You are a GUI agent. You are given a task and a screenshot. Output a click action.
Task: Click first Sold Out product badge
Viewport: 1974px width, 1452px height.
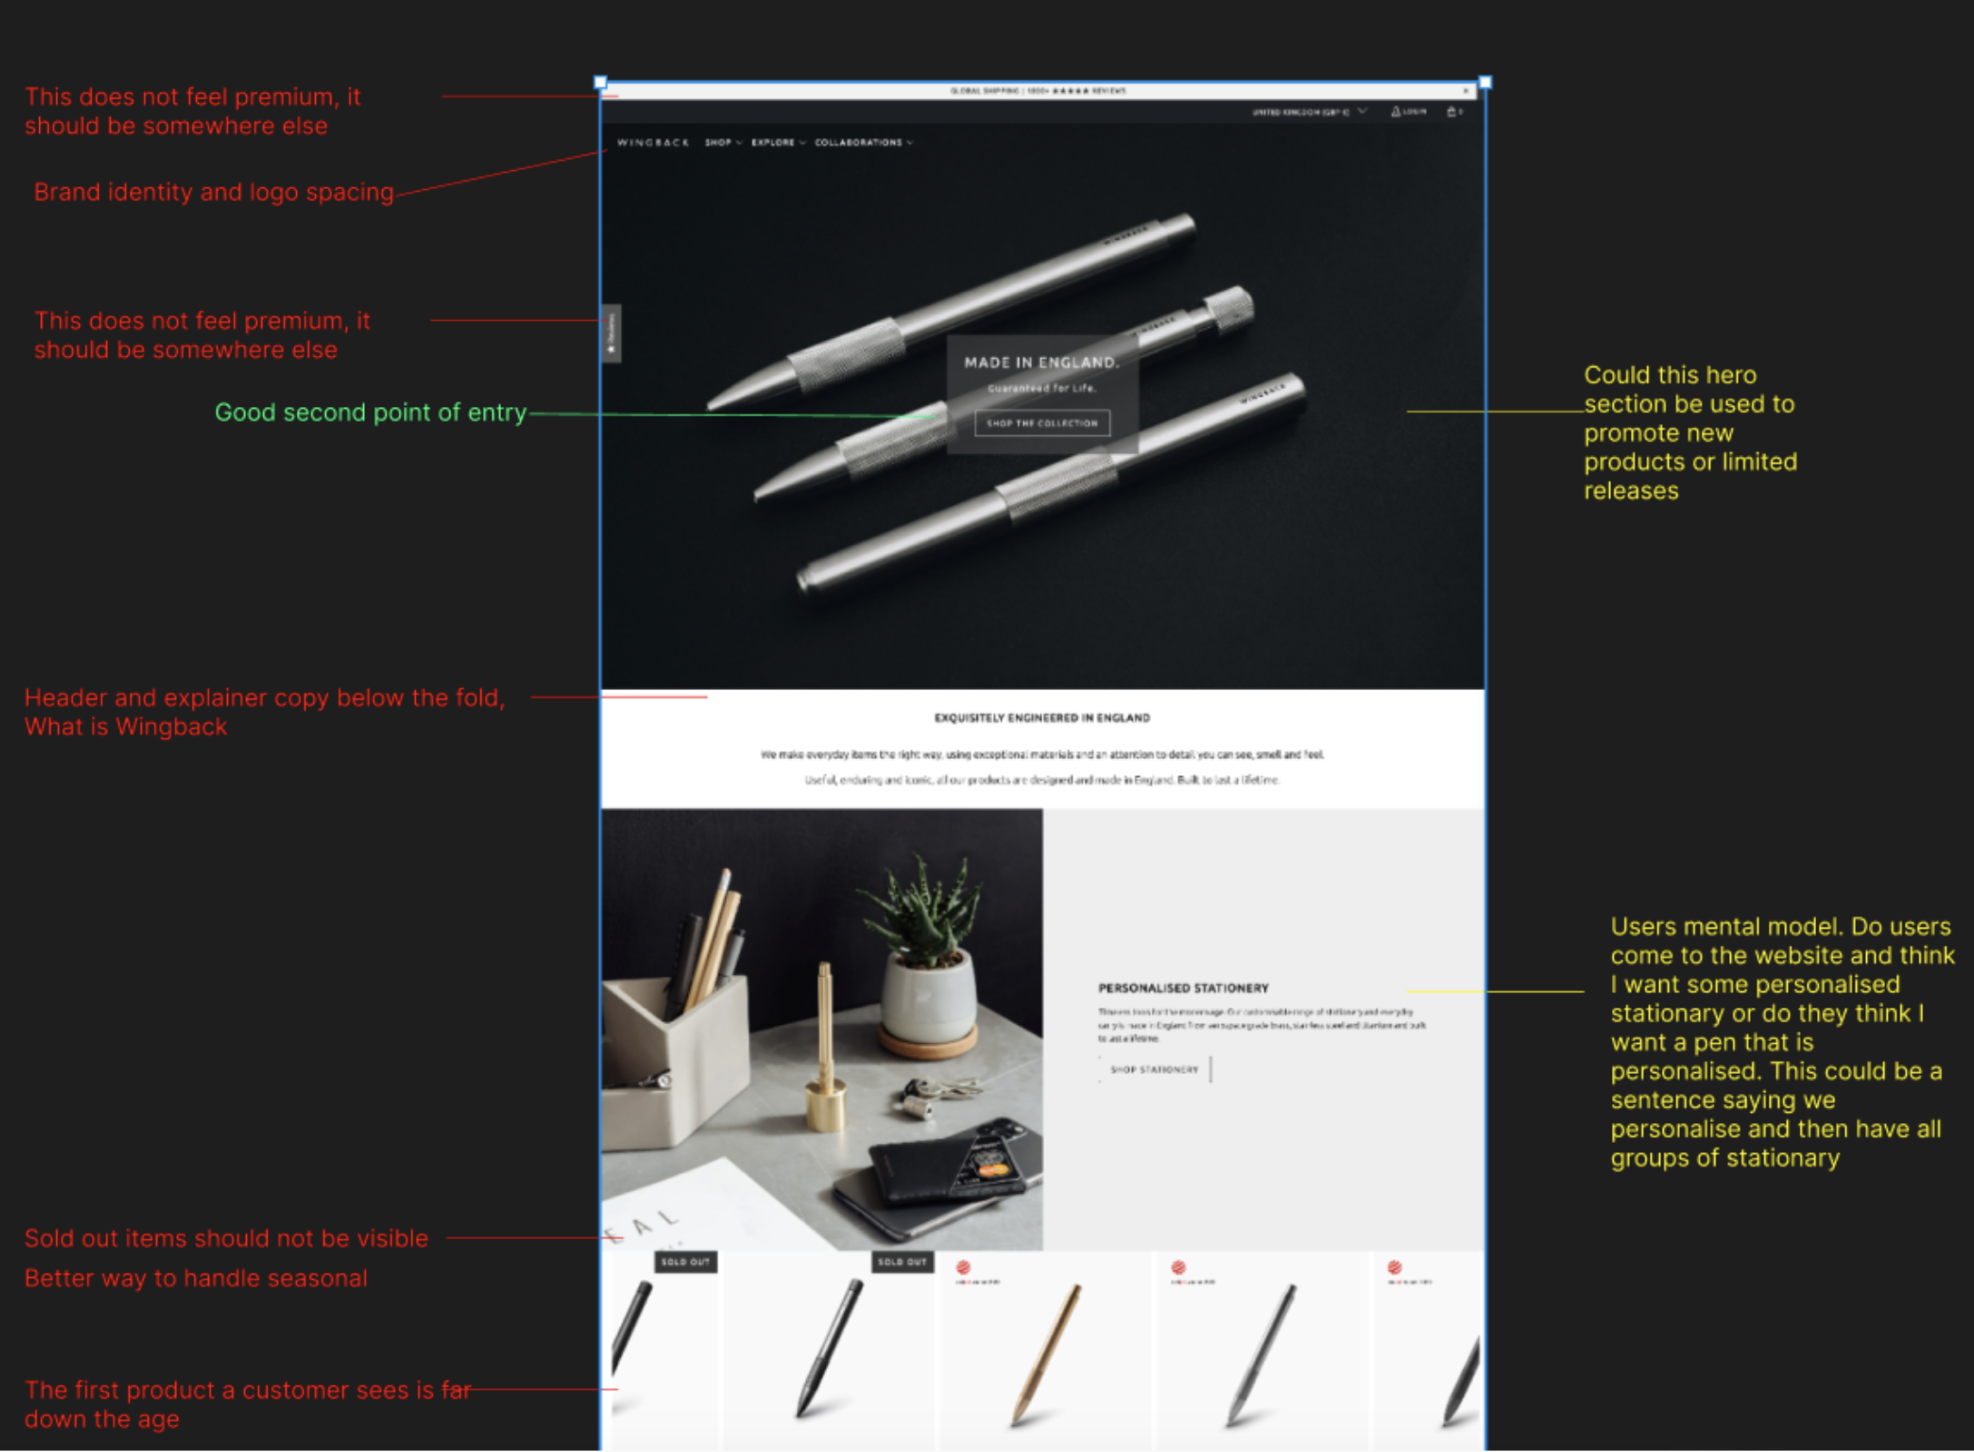pos(686,1262)
